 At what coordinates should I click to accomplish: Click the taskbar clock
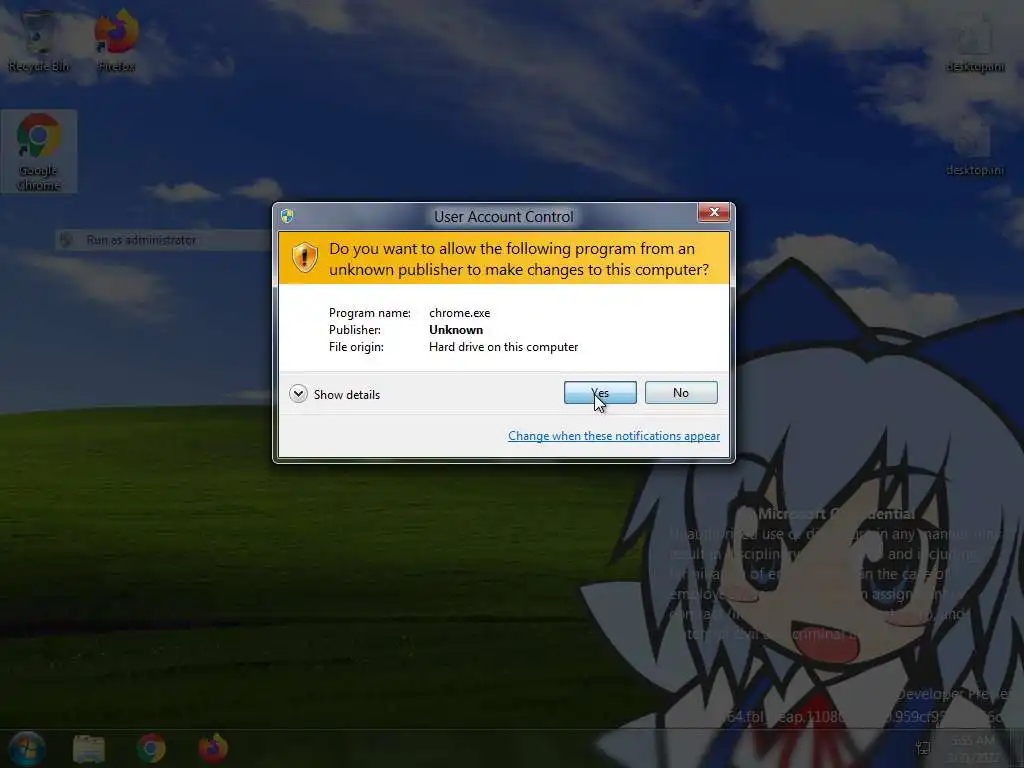[973, 748]
